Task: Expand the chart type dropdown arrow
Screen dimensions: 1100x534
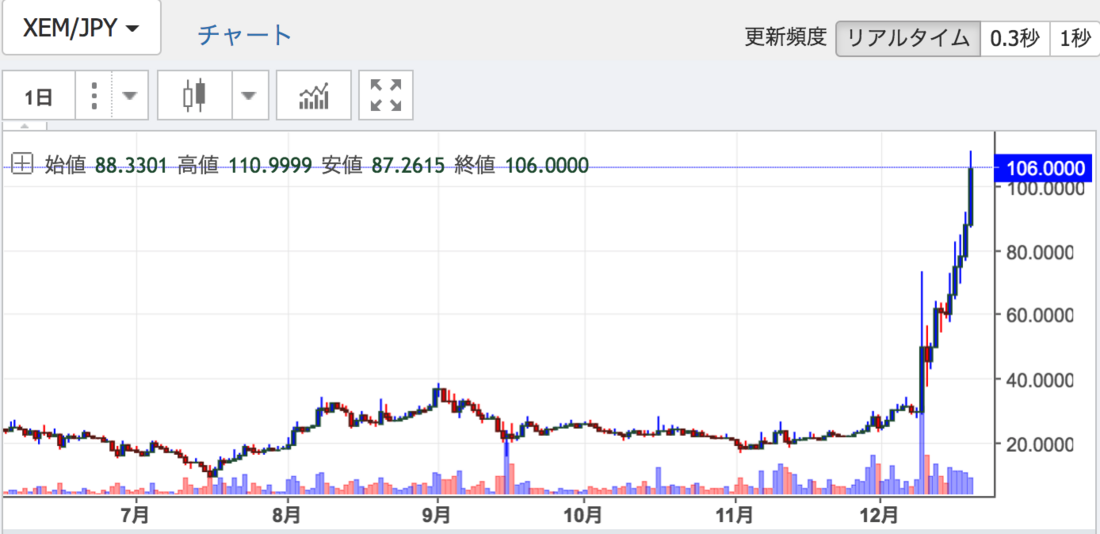Action: (250, 95)
